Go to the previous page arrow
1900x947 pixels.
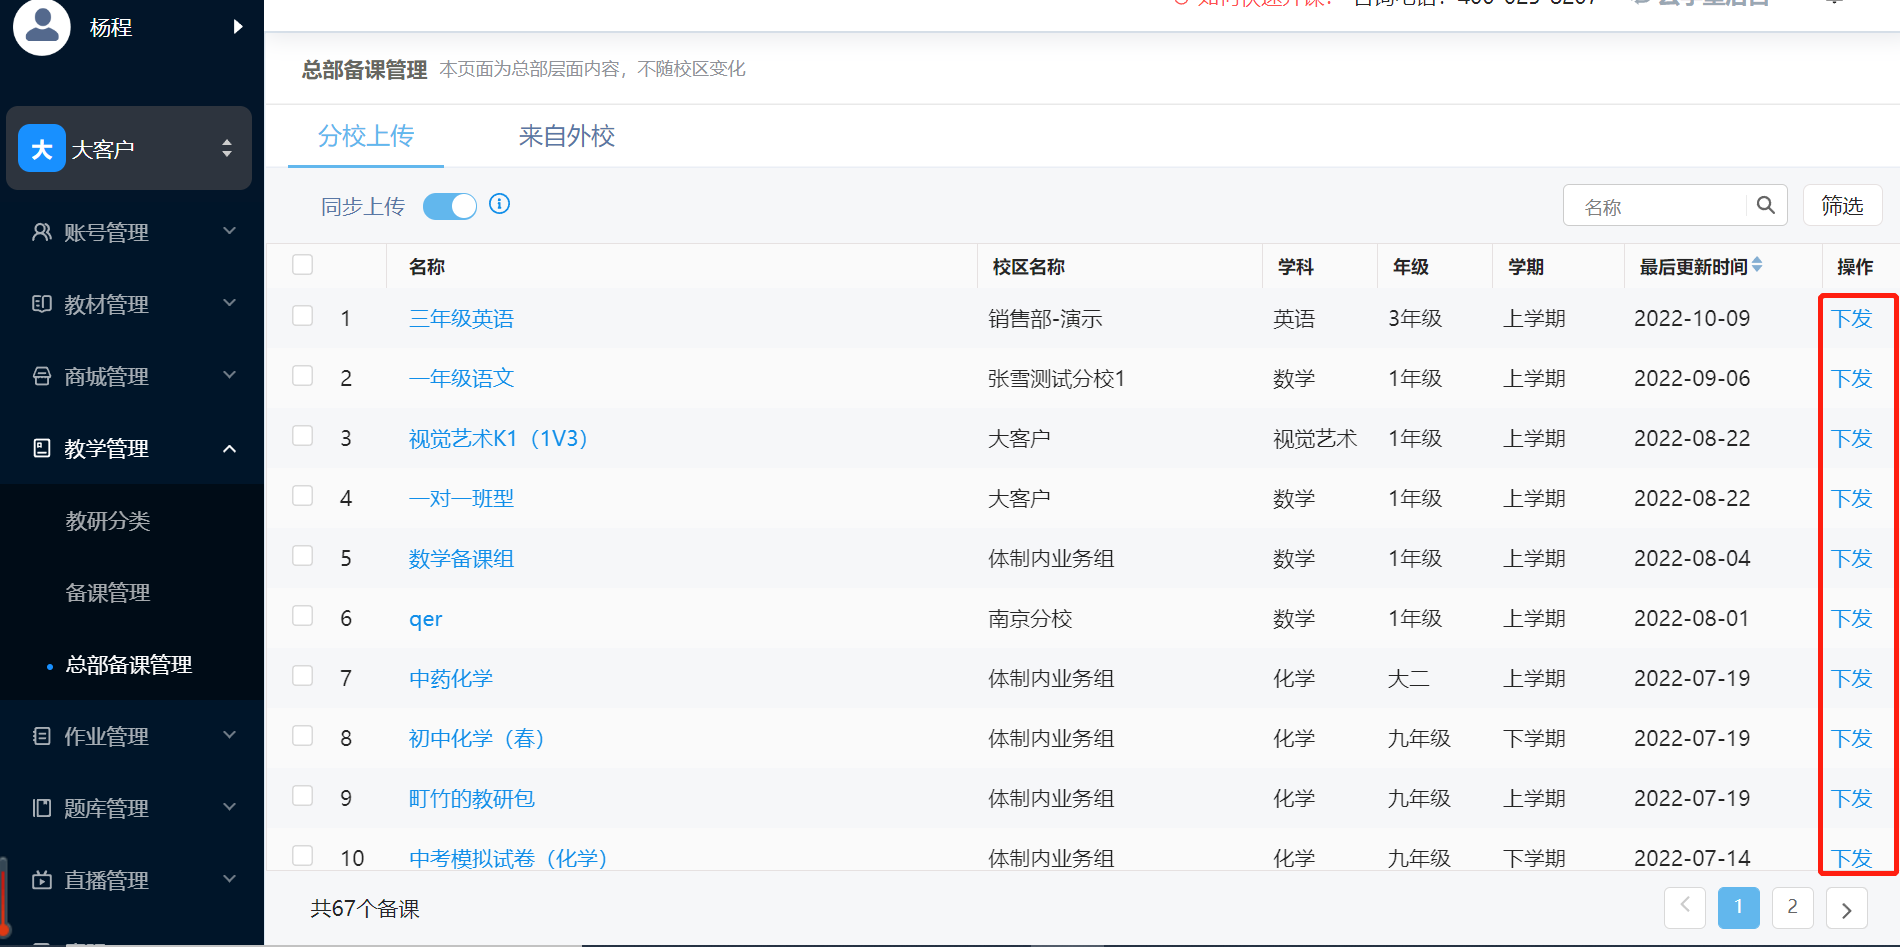(1685, 907)
